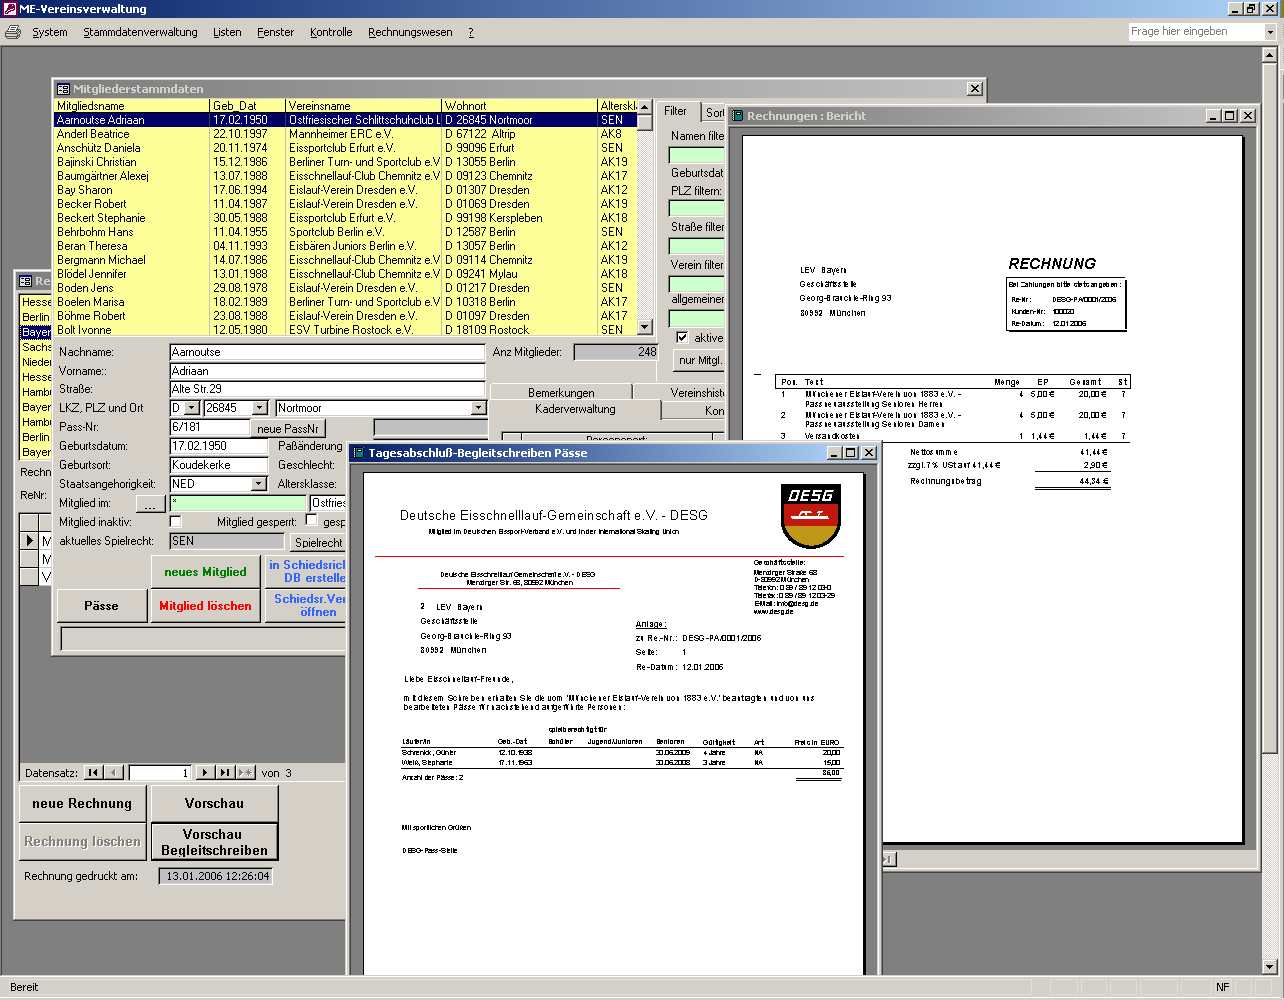Click the Straße input field
Screen dimensions: 1284x1000
tap(327, 389)
